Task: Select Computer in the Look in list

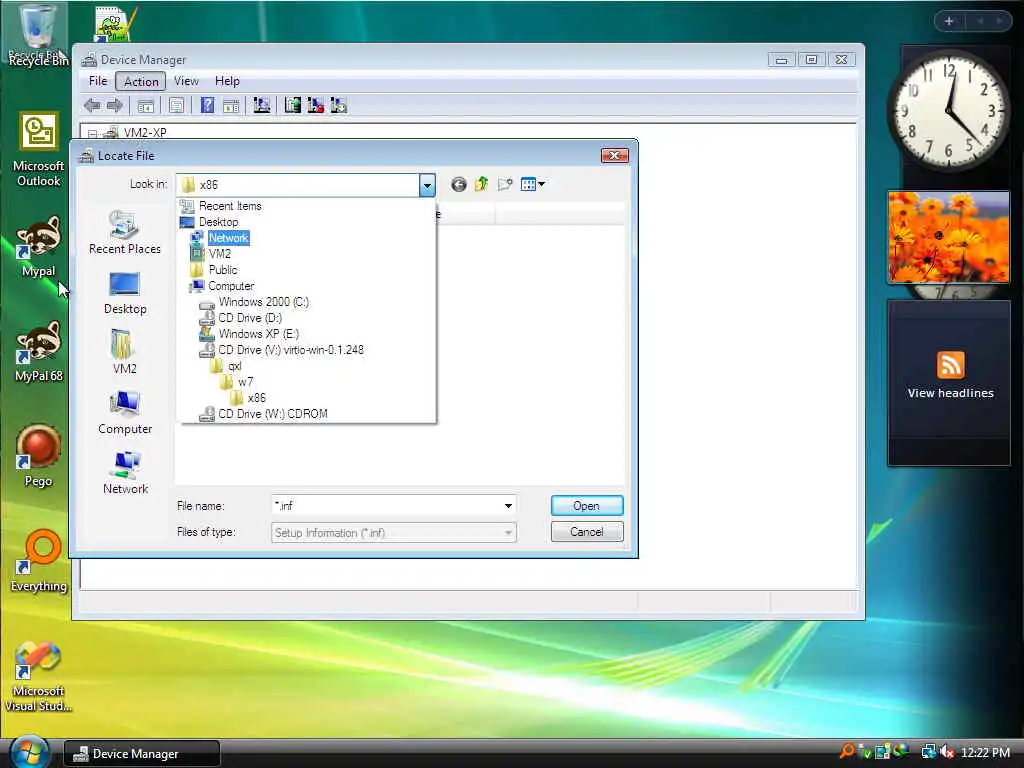Action: [x=231, y=286]
